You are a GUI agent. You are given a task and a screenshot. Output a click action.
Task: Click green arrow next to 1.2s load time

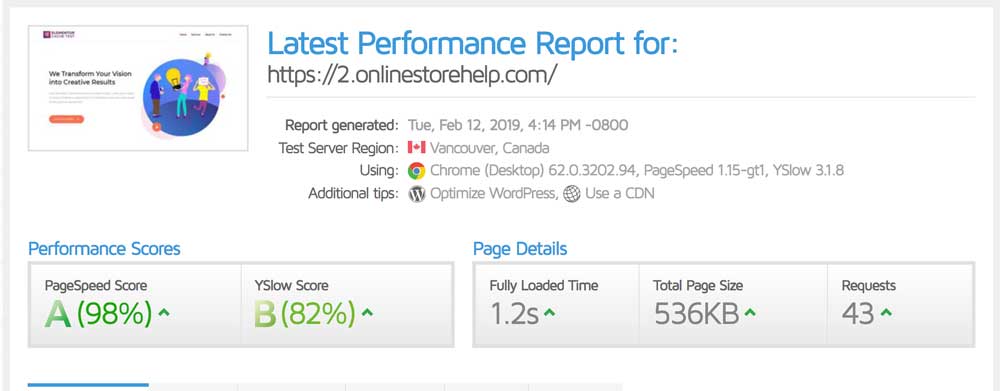point(549,313)
